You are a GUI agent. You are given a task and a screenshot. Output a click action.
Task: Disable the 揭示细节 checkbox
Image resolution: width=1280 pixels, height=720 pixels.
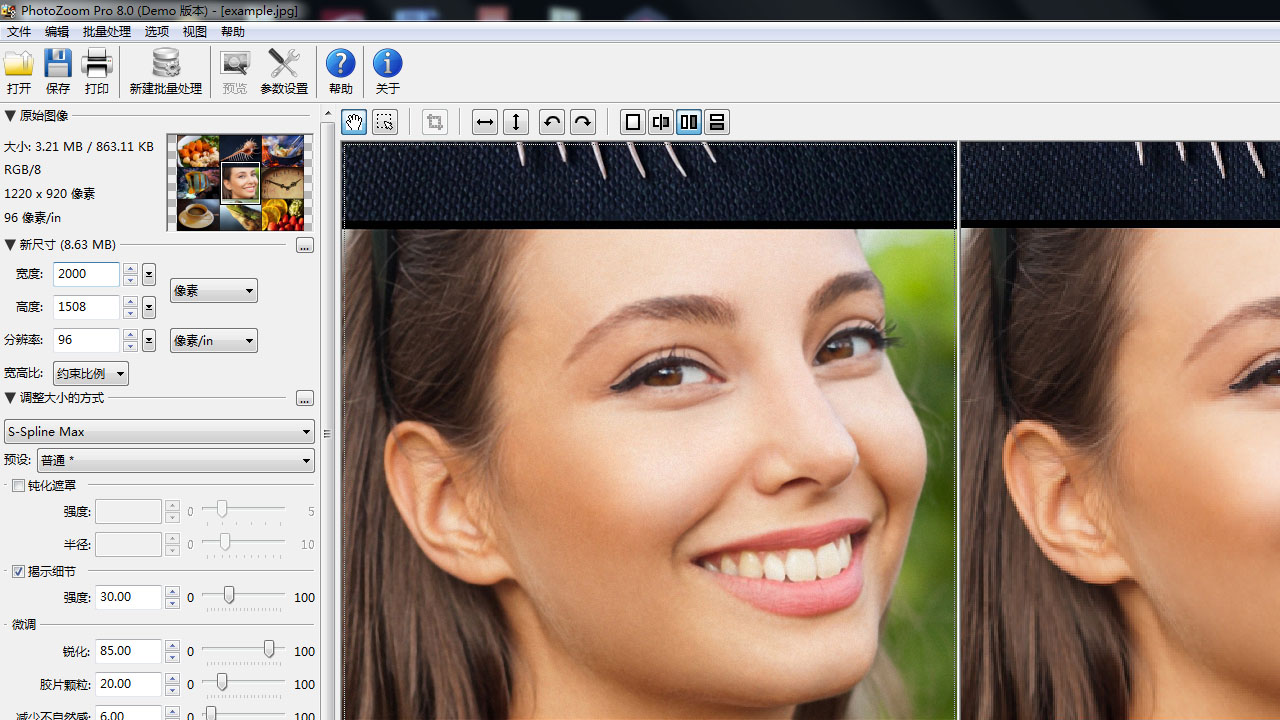tap(18, 571)
